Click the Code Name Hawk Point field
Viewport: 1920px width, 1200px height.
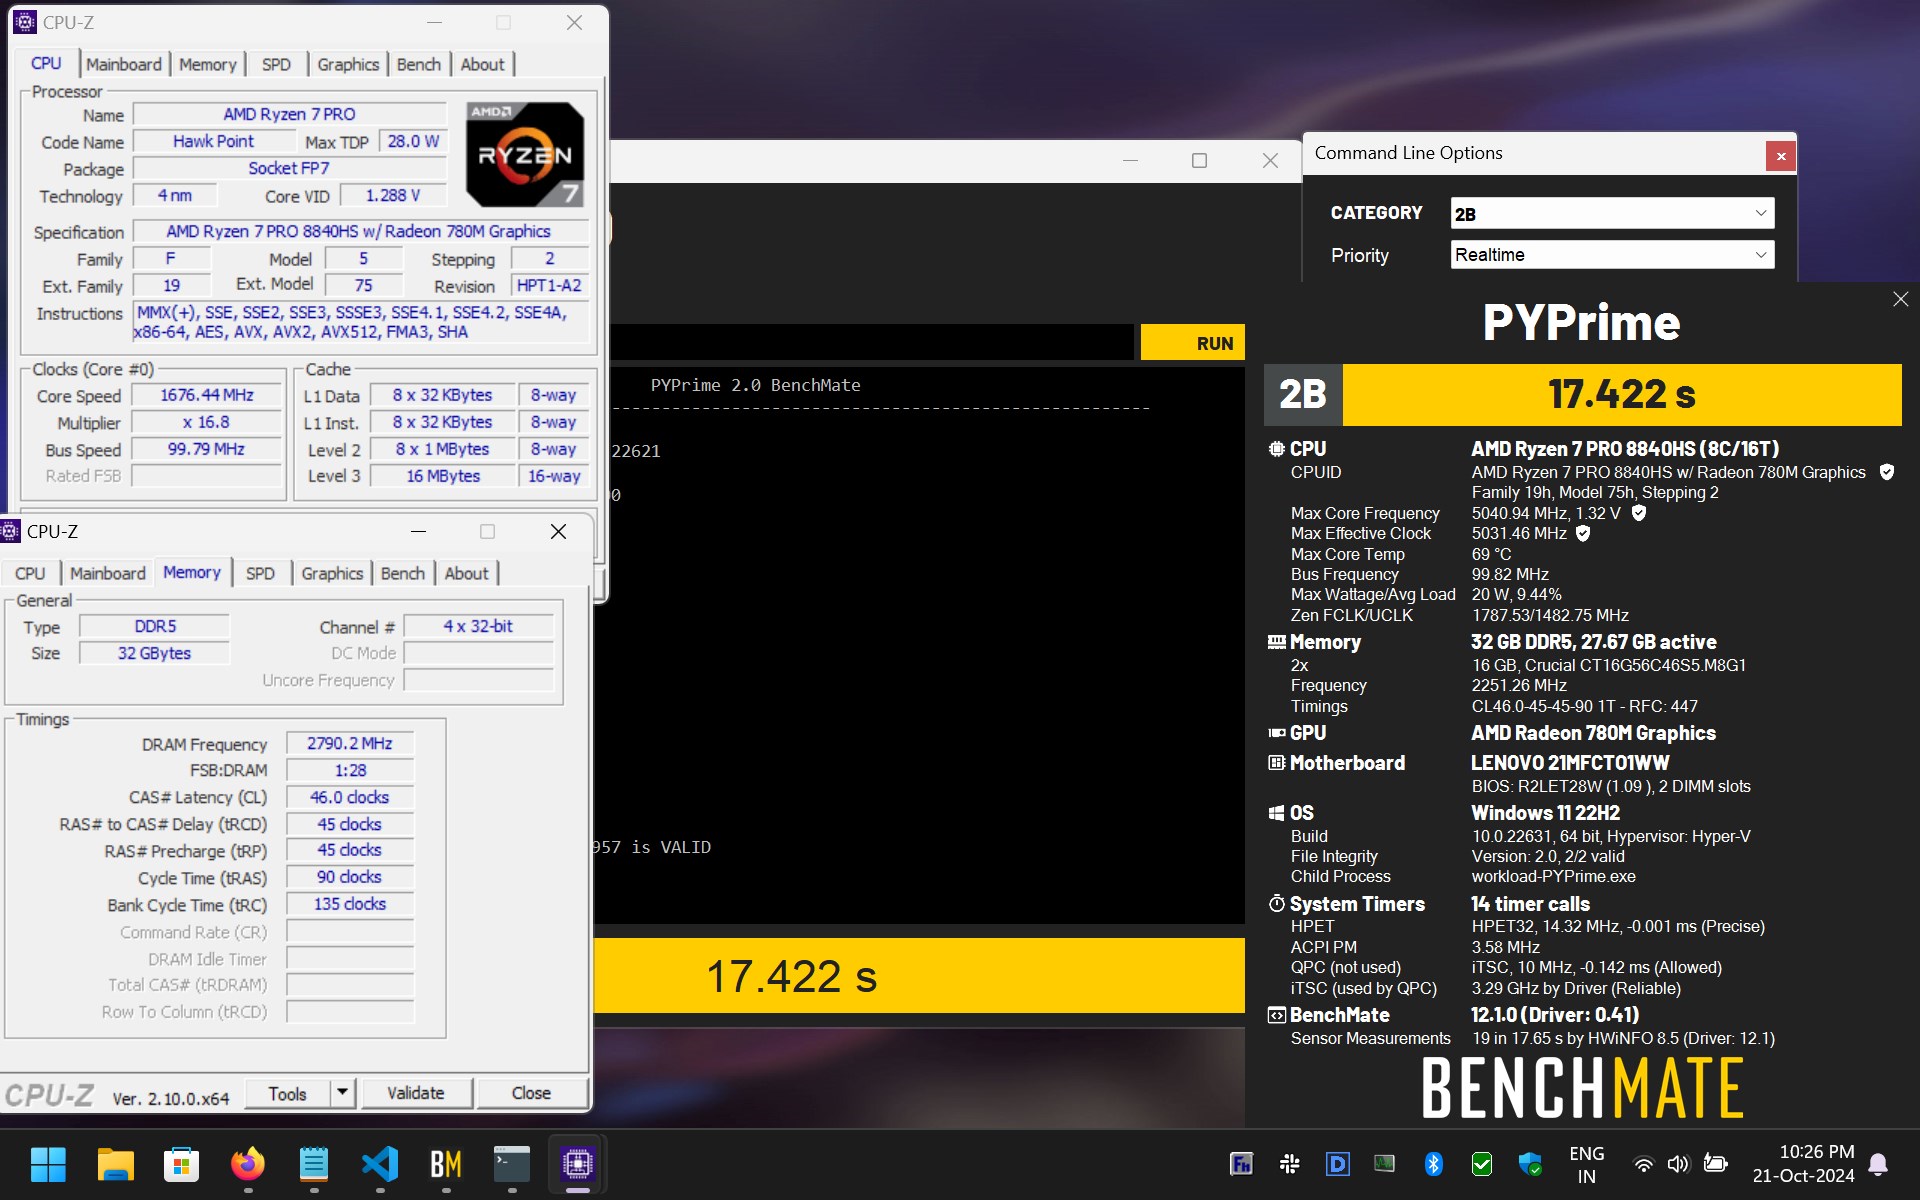tap(214, 141)
